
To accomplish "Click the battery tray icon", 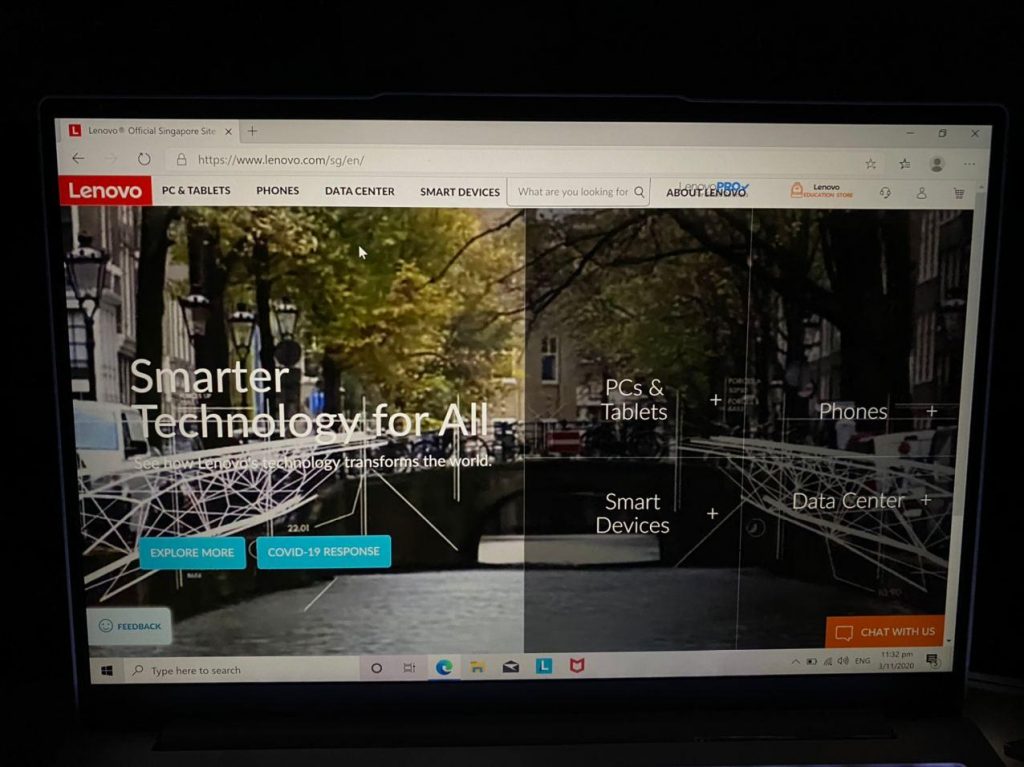I will pos(812,662).
